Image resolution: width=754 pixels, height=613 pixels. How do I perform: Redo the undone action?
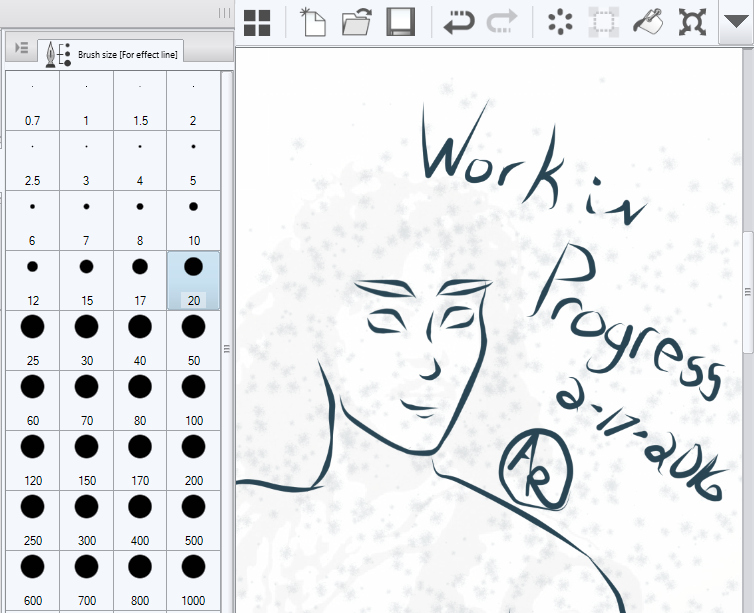point(502,22)
